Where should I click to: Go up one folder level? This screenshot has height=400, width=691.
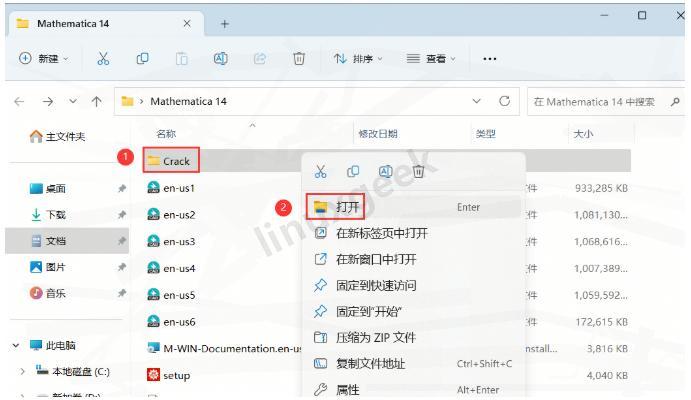(97, 102)
